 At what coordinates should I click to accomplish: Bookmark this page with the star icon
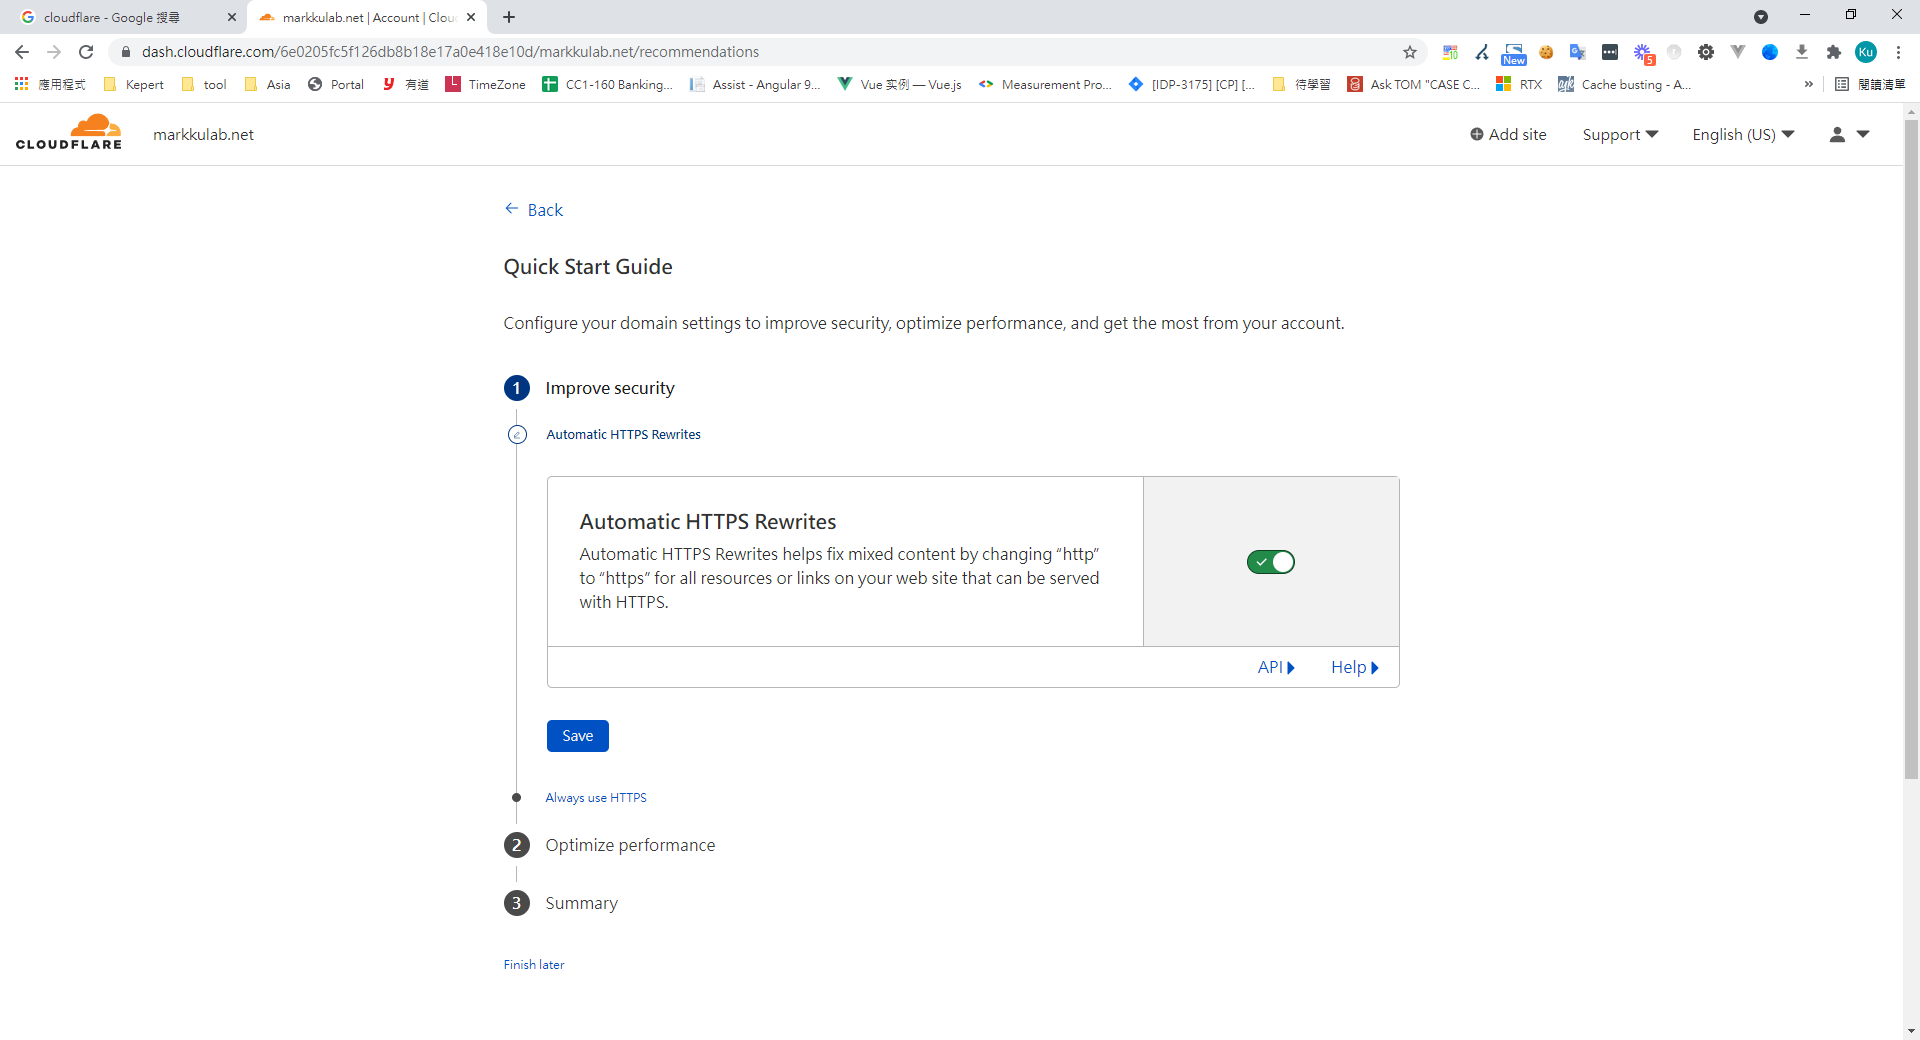pos(1410,52)
